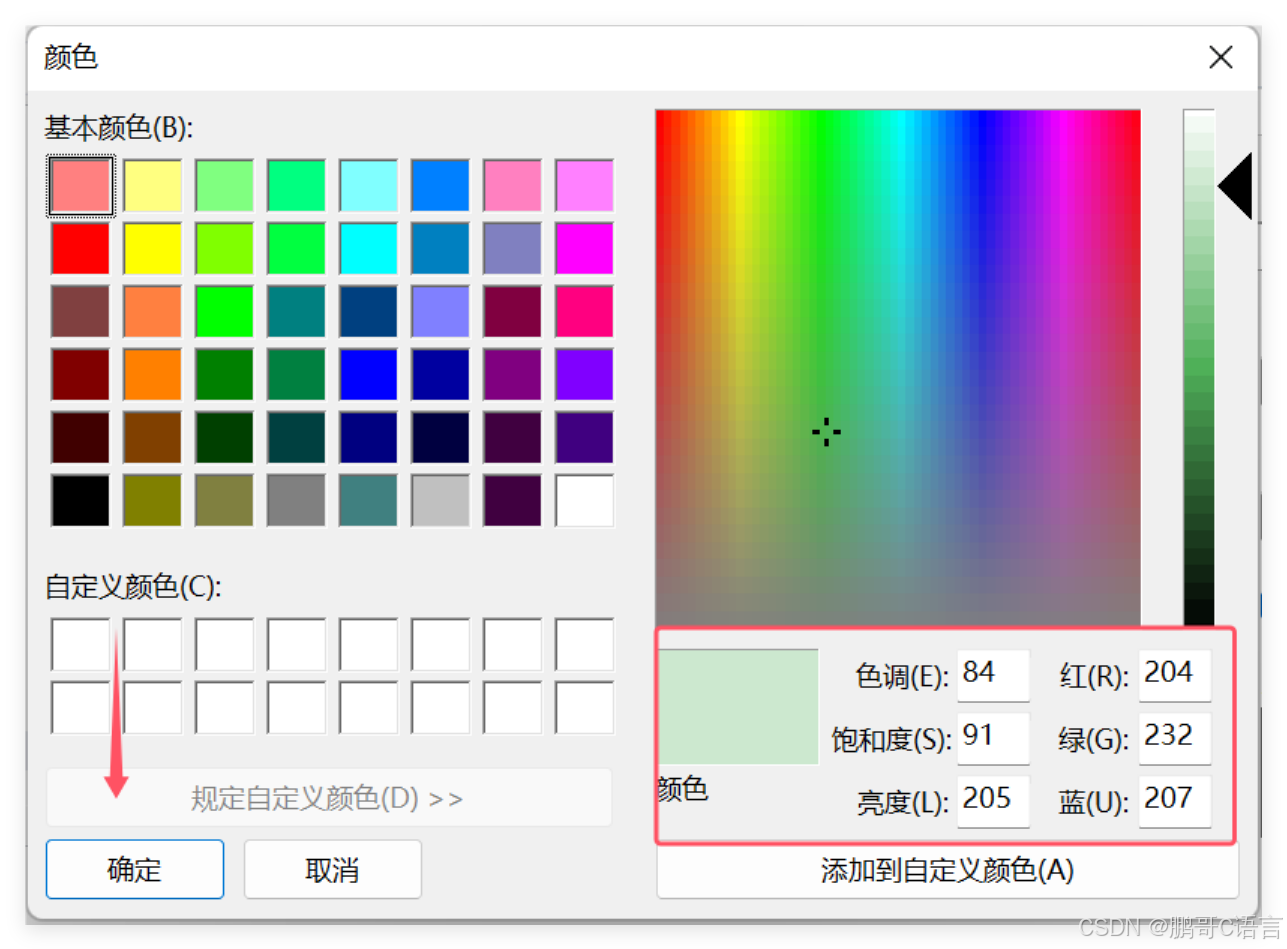Choose the light yellow swatch in the top row
The image size is (1287, 949).
(152, 185)
